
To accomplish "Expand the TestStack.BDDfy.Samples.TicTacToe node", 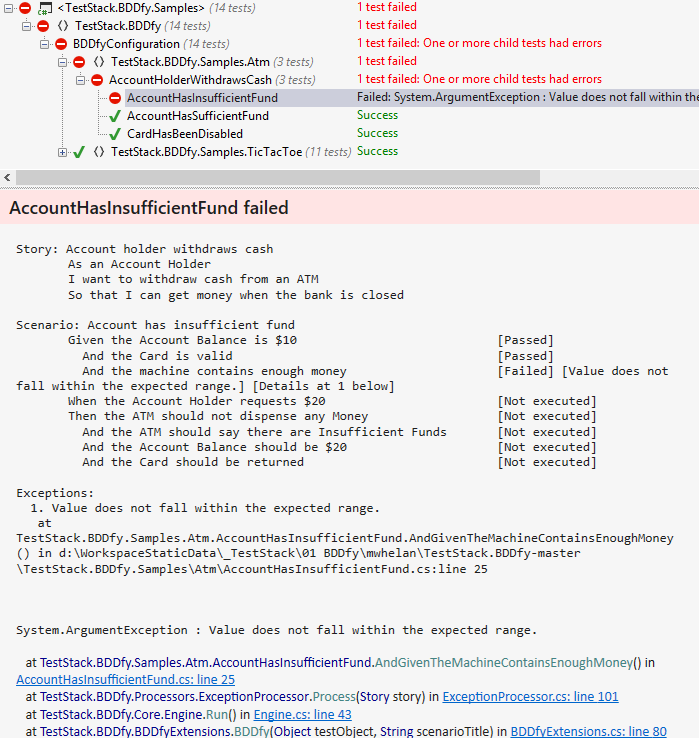I will pos(62,152).
